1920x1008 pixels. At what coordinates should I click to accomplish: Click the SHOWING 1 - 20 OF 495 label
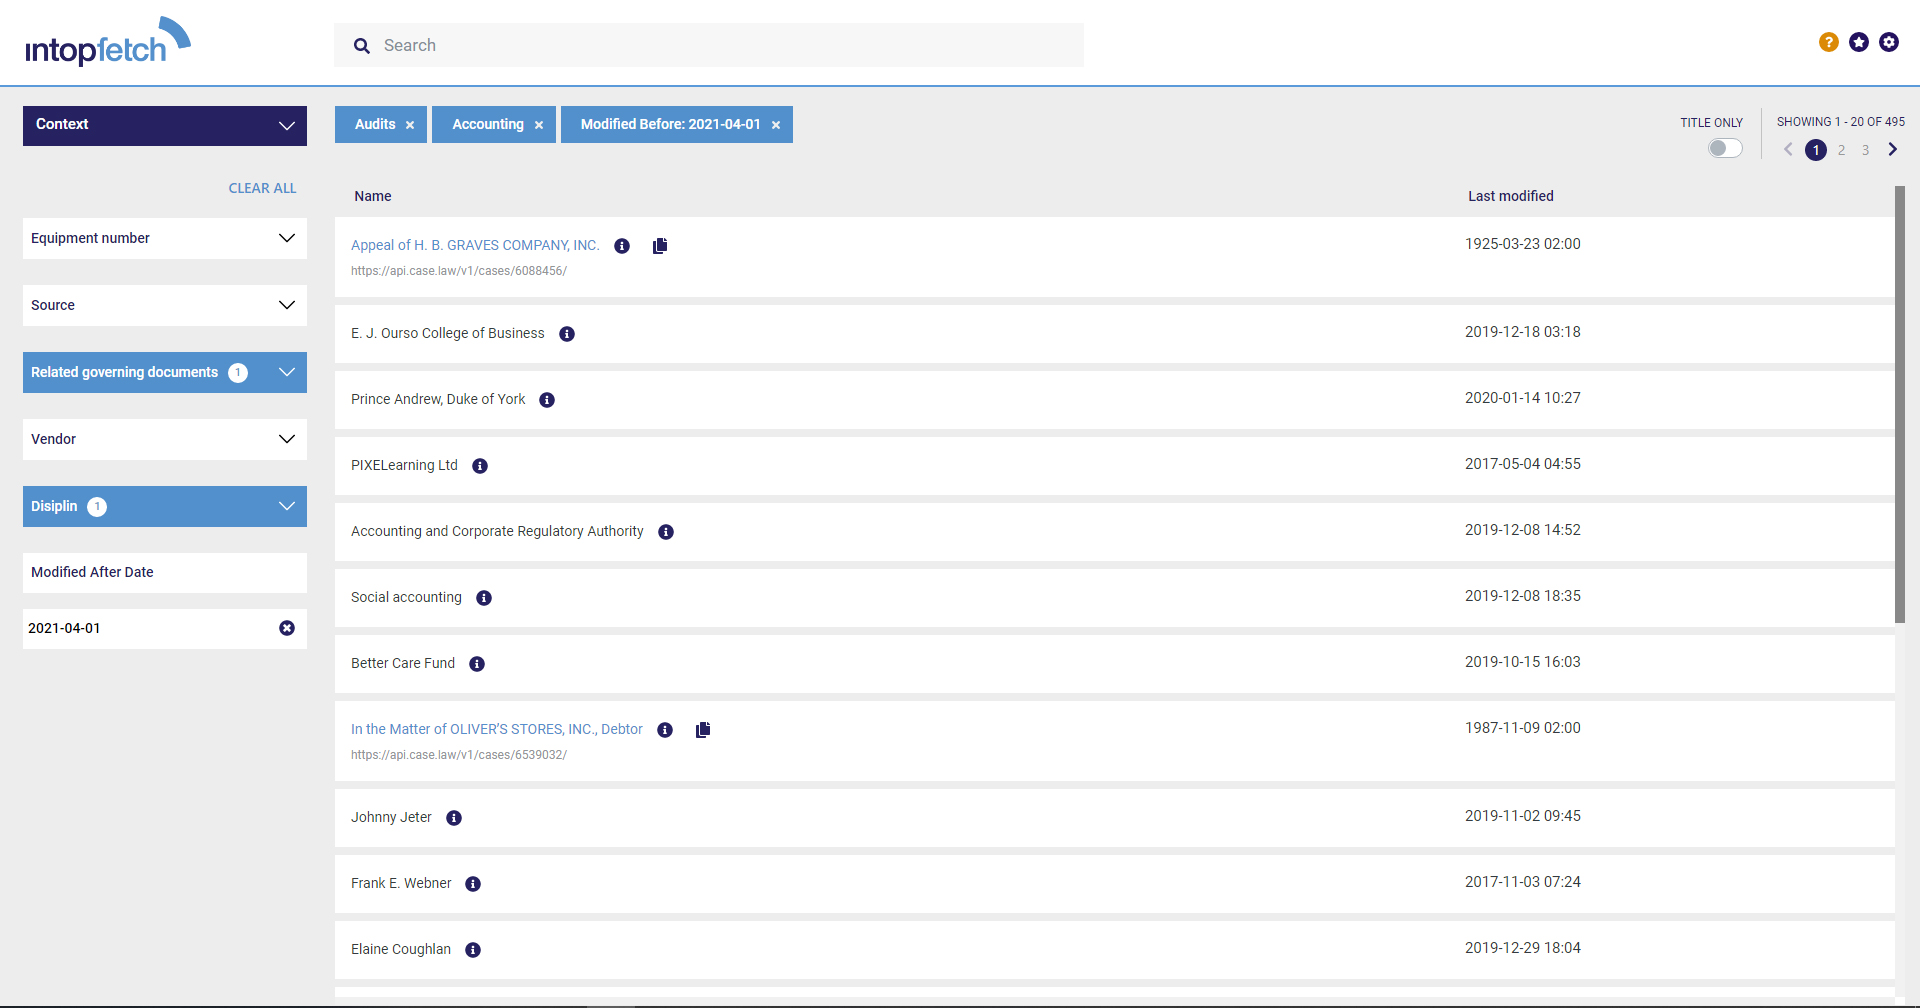1841,122
